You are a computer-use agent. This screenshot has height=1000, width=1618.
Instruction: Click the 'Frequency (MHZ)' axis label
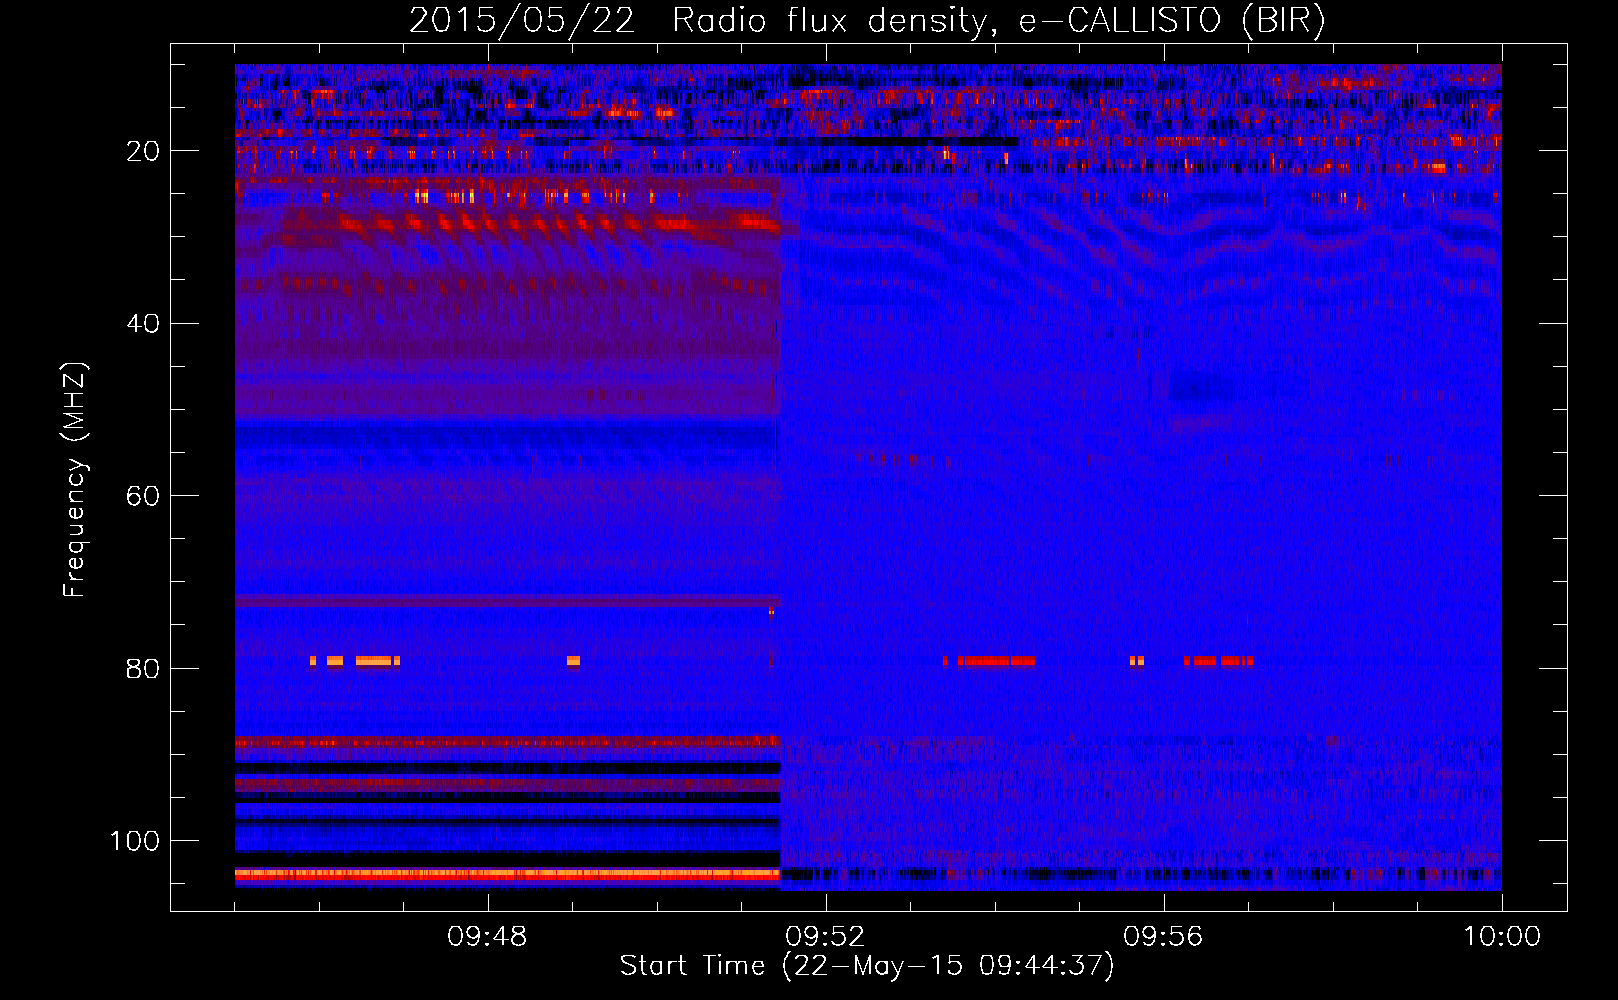(75, 480)
